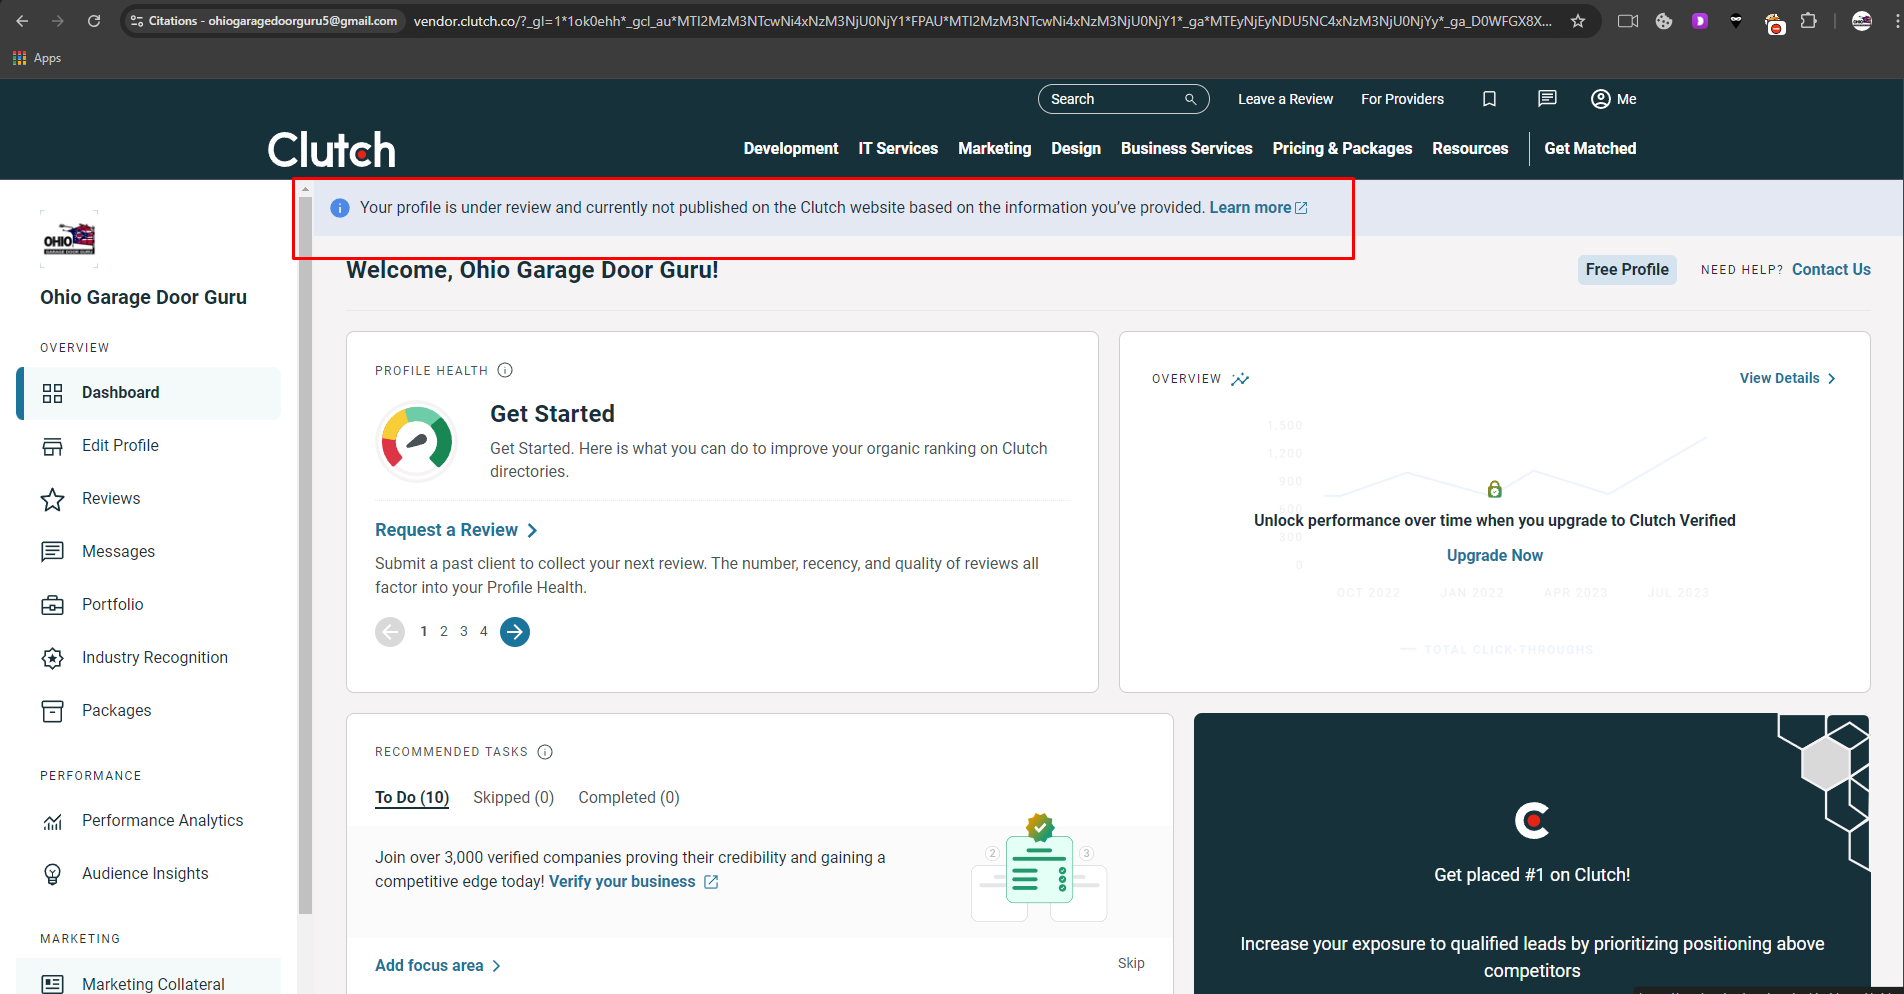Open View Details for Overview
The height and width of the screenshot is (994, 1904).
tap(1788, 378)
